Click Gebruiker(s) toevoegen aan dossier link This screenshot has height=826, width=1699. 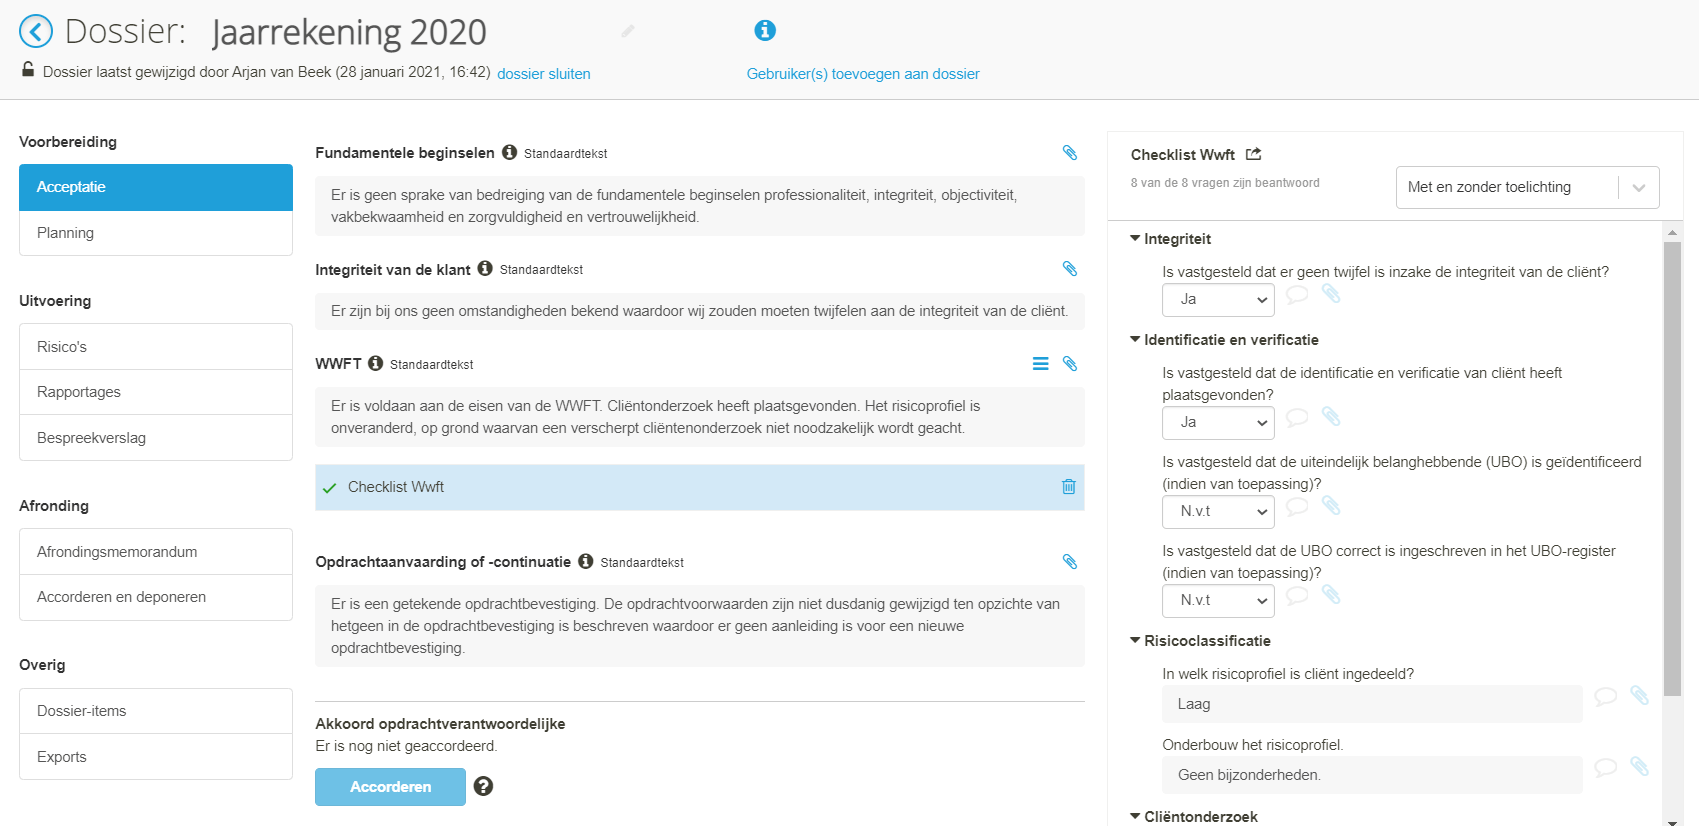pos(863,74)
